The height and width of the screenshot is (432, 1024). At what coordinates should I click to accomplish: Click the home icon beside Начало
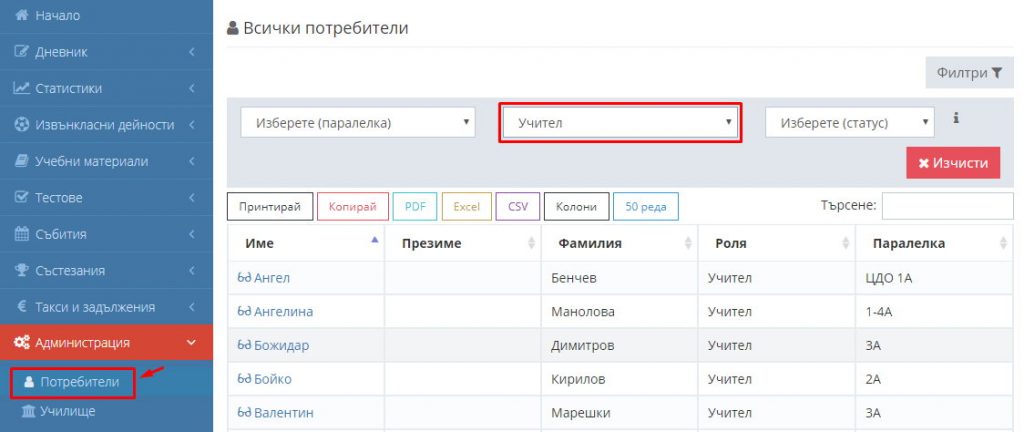click(x=22, y=15)
